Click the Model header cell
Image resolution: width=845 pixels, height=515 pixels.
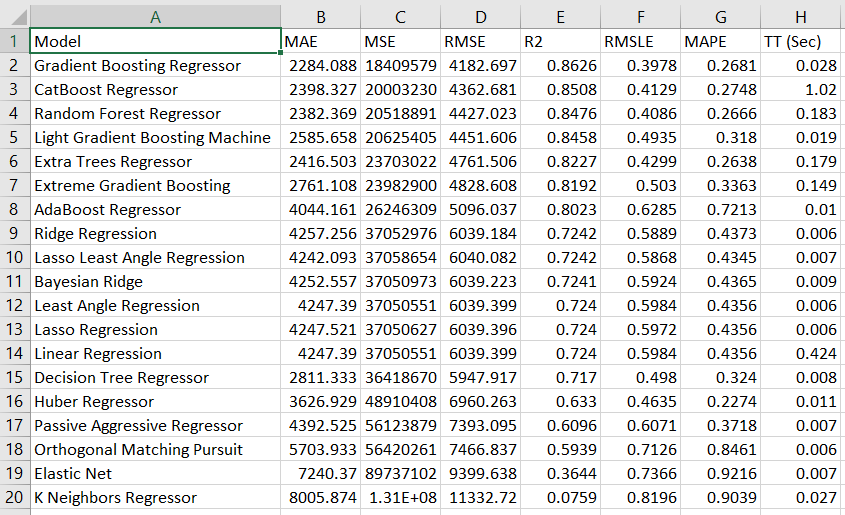tap(155, 41)
